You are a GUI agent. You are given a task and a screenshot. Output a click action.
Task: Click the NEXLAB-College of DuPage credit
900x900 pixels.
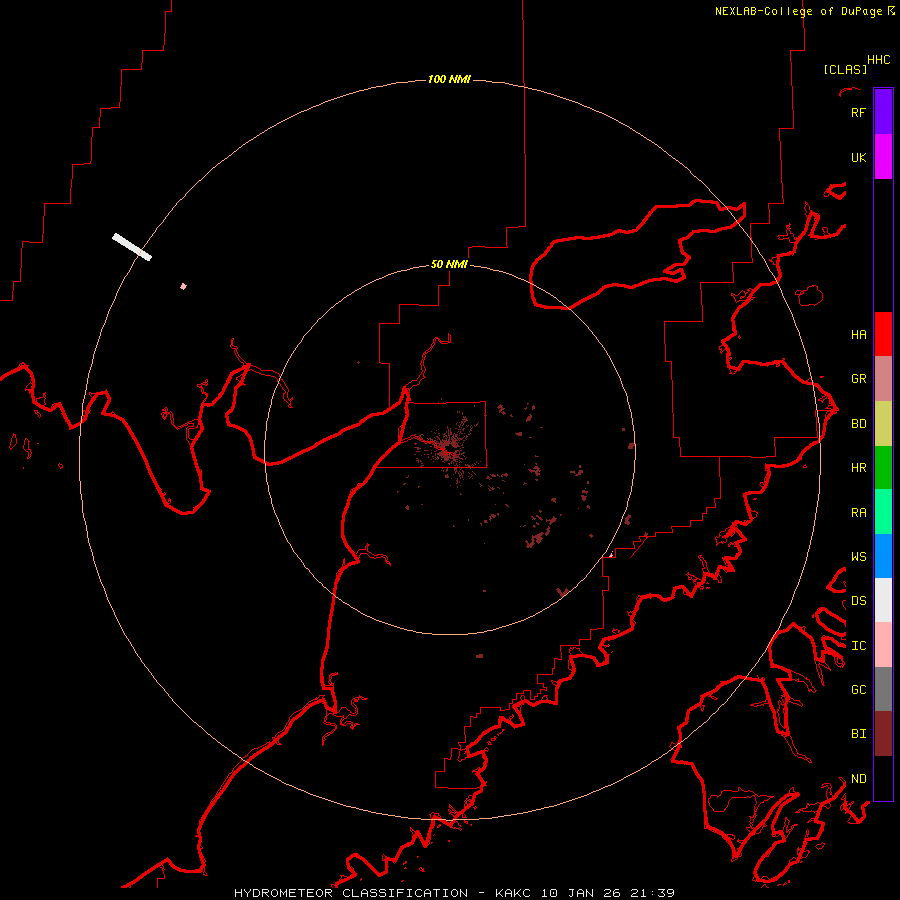(804, 11)
